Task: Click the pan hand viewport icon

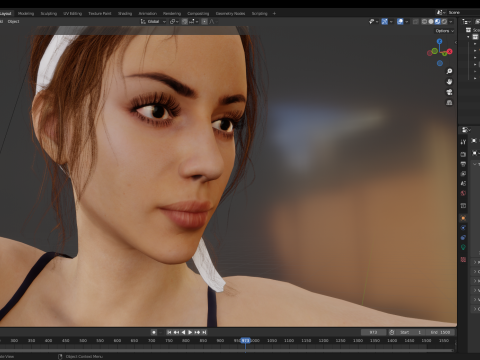Action: [x=449, y=82]
